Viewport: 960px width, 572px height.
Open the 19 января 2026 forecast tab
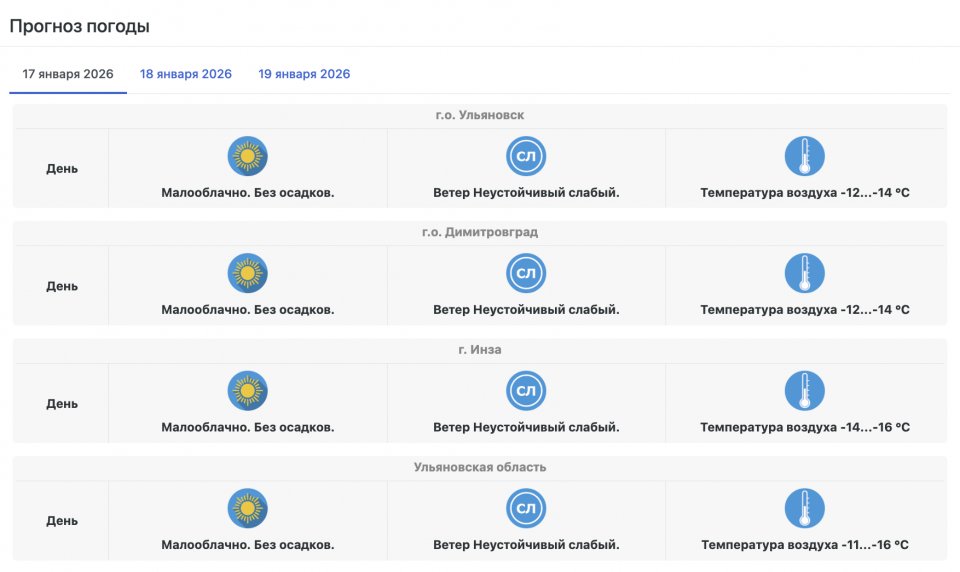(x=304, y=74)
